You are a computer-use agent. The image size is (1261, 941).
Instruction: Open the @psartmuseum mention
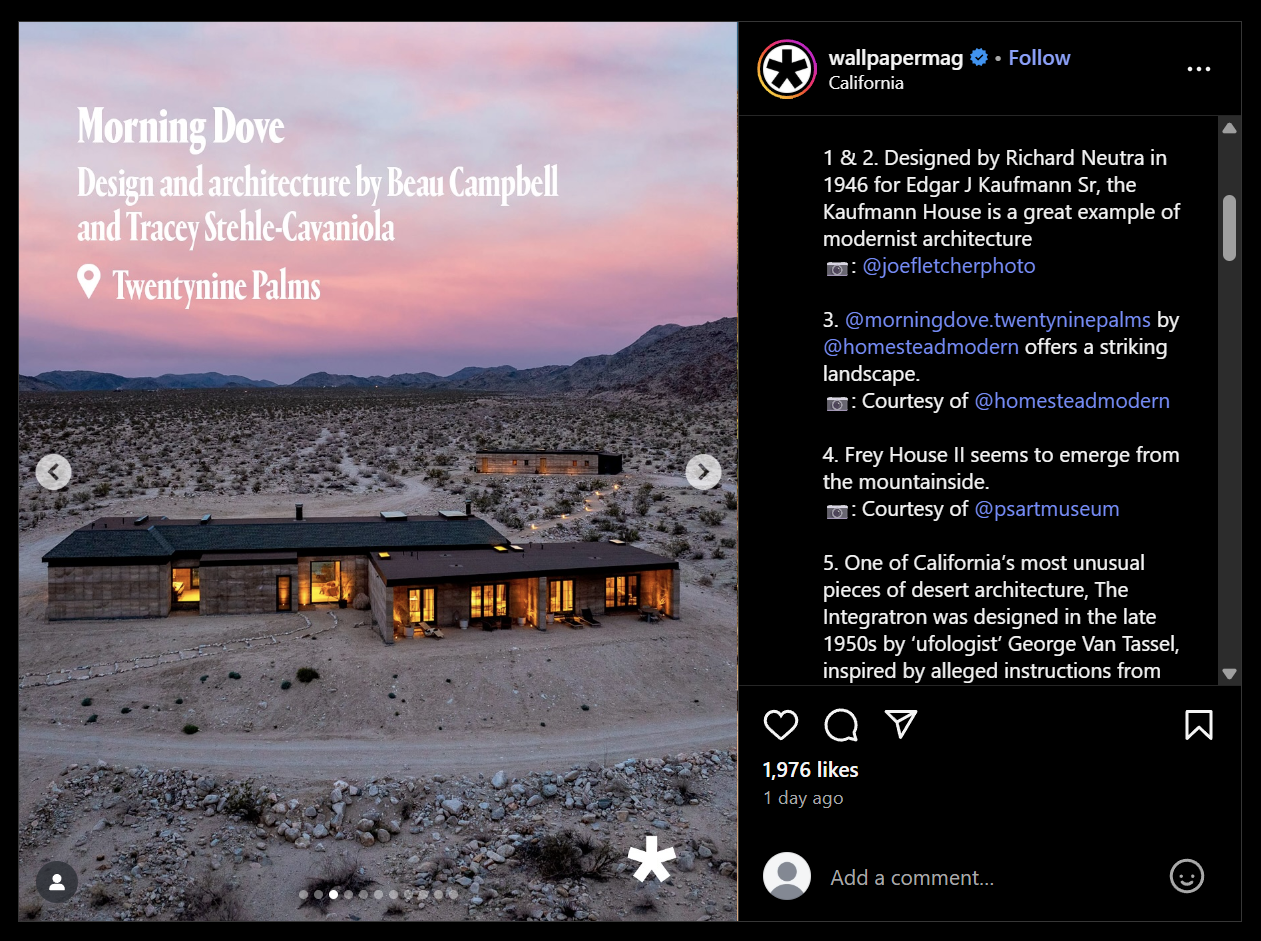pos(1047,509)
